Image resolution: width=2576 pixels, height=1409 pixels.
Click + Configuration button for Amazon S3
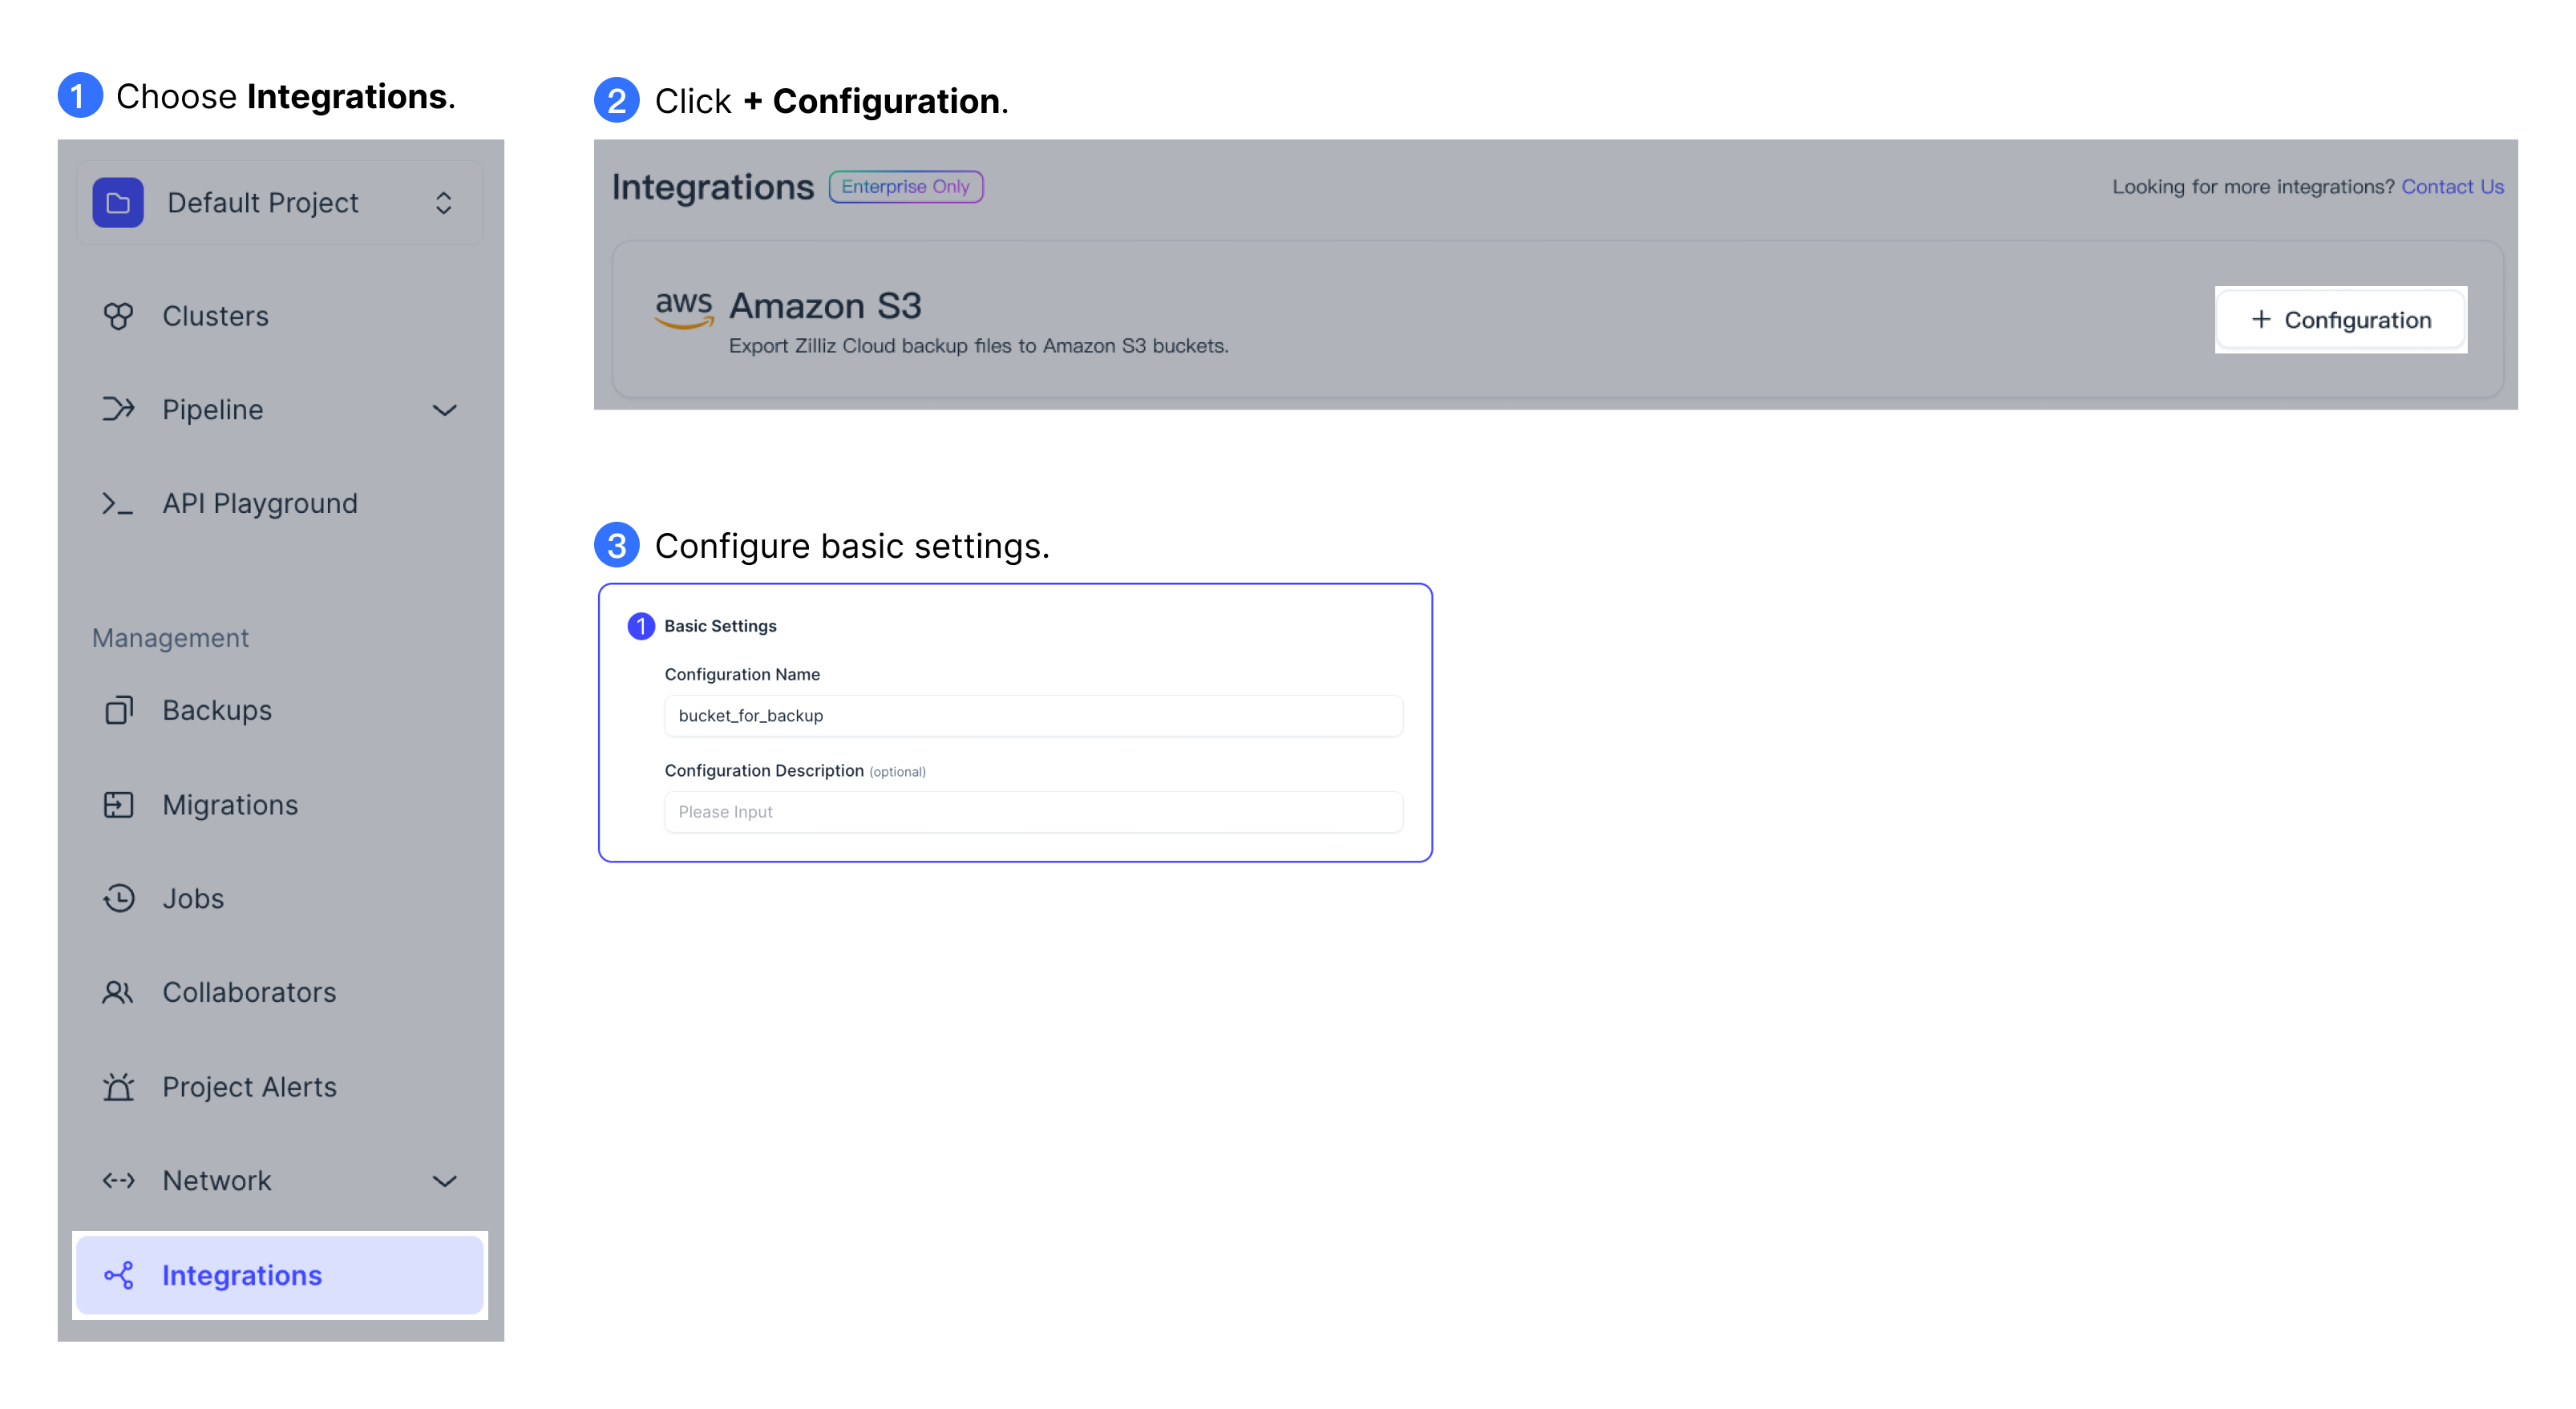tap(2342, 319)
